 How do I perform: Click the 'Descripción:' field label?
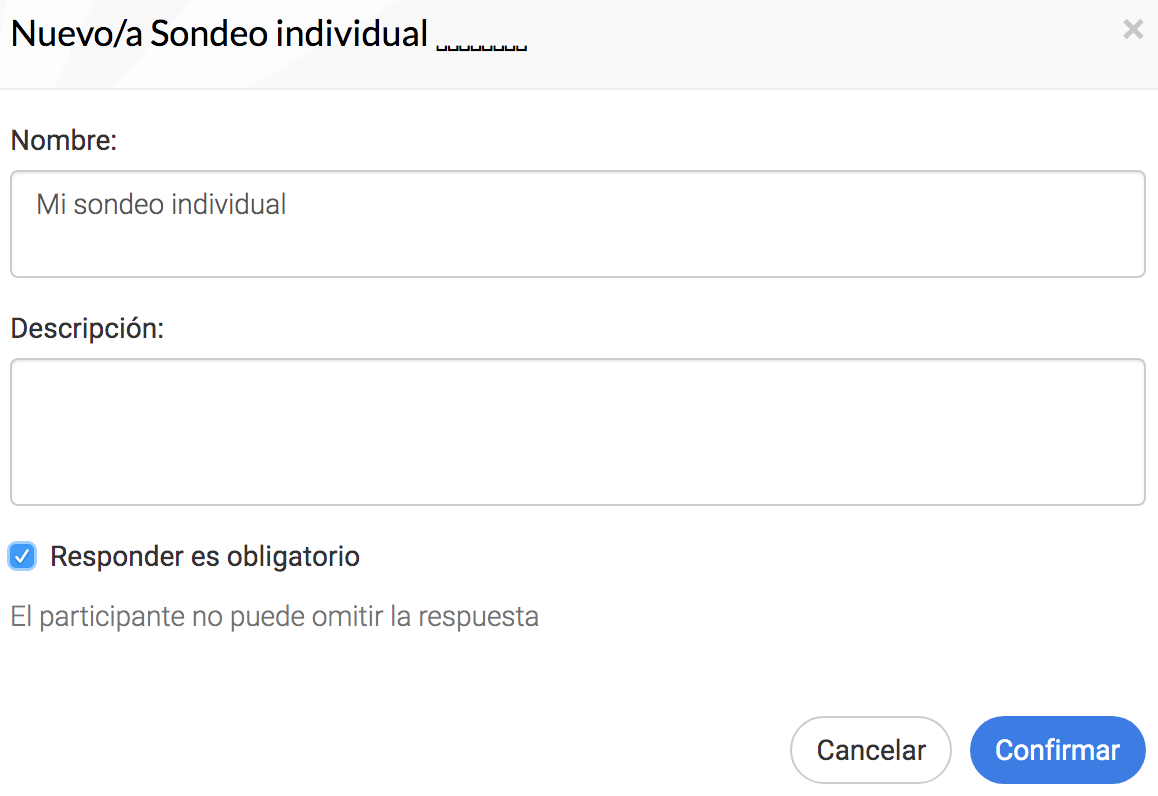[87, 329]
